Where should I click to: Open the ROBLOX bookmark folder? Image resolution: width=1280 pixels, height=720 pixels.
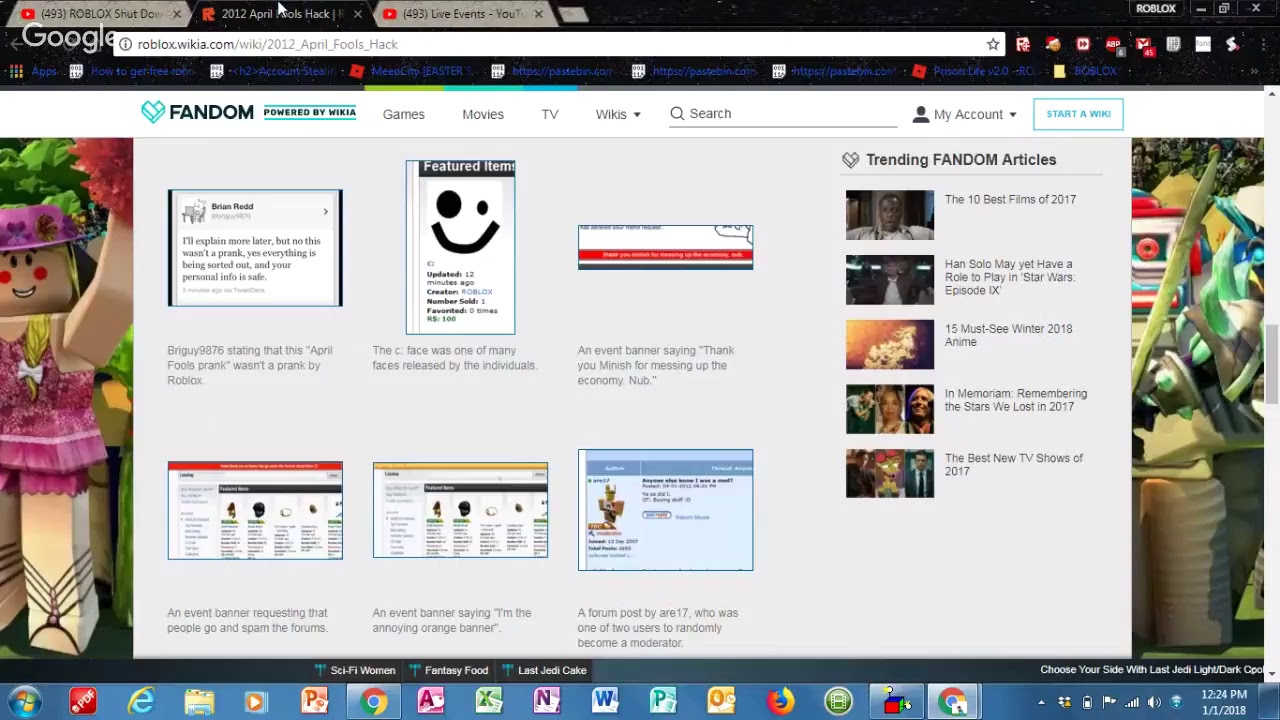coord(1085,71)
